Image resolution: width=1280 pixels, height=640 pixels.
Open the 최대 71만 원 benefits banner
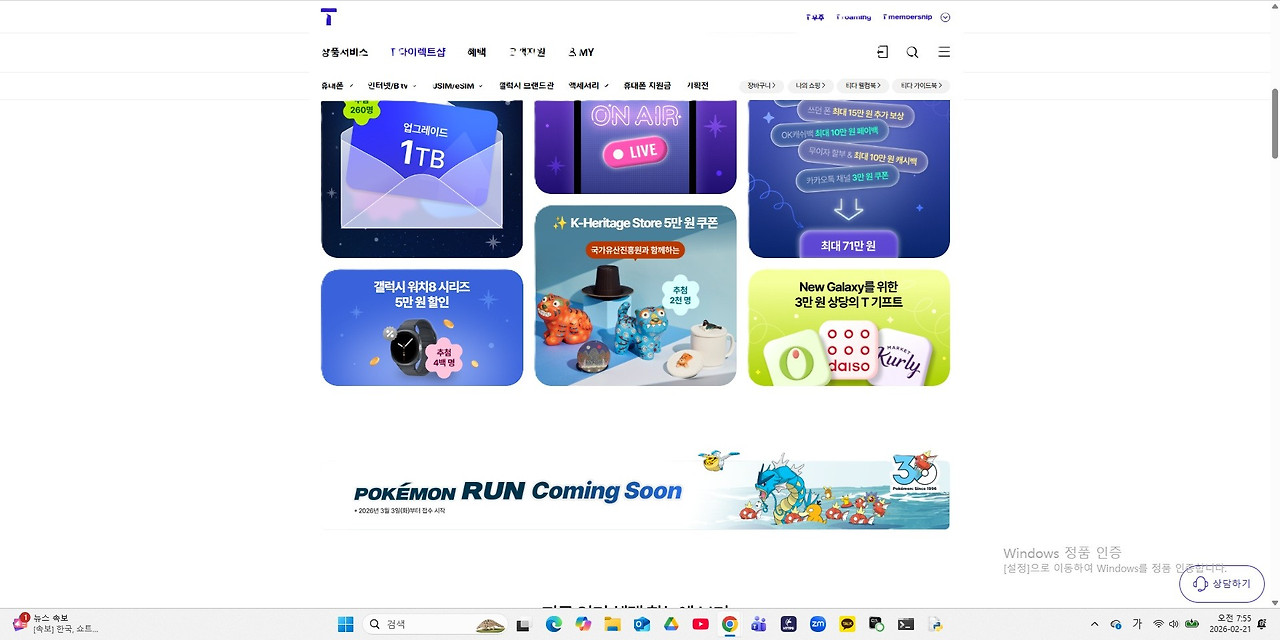849,178
